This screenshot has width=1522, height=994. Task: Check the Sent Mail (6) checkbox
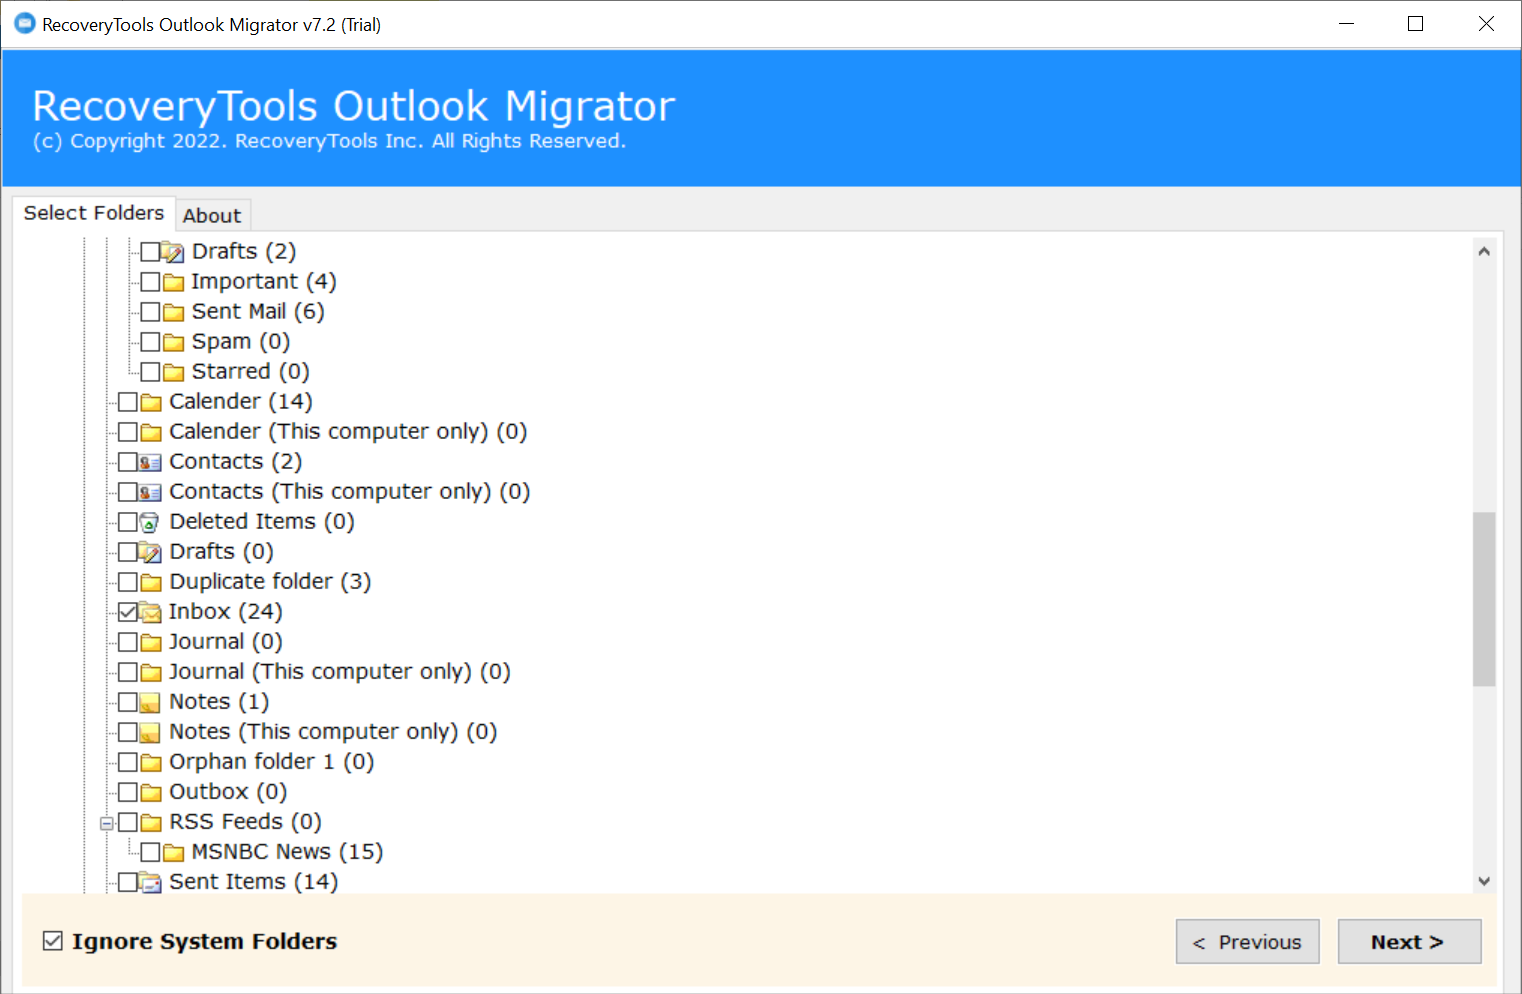coord(150,312)
